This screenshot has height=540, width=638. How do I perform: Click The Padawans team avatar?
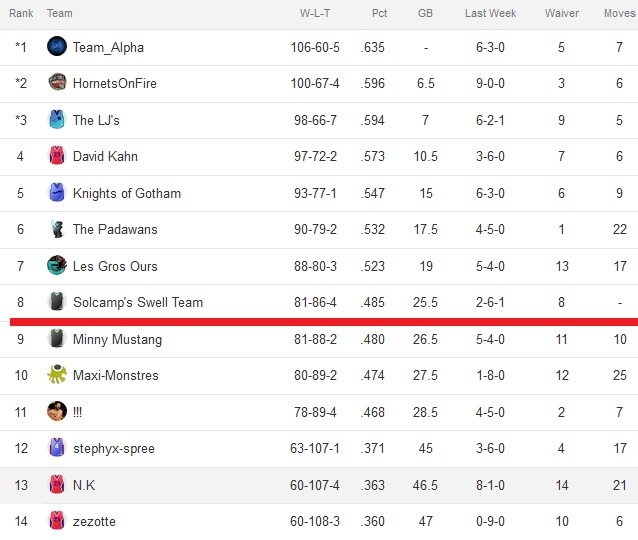coord(57,229)
